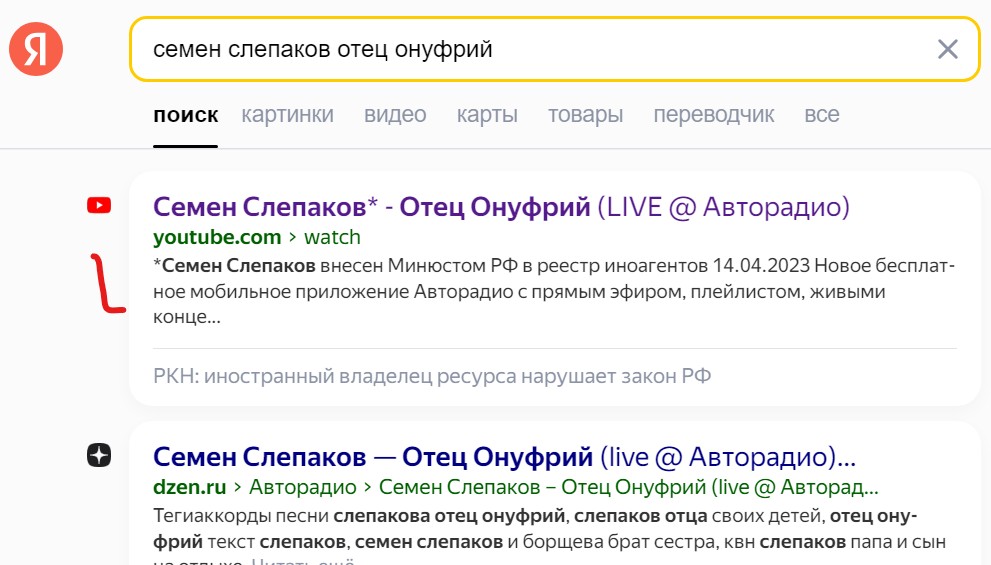Switch to the 'видео' tab
991x565 pixels.
395,115
